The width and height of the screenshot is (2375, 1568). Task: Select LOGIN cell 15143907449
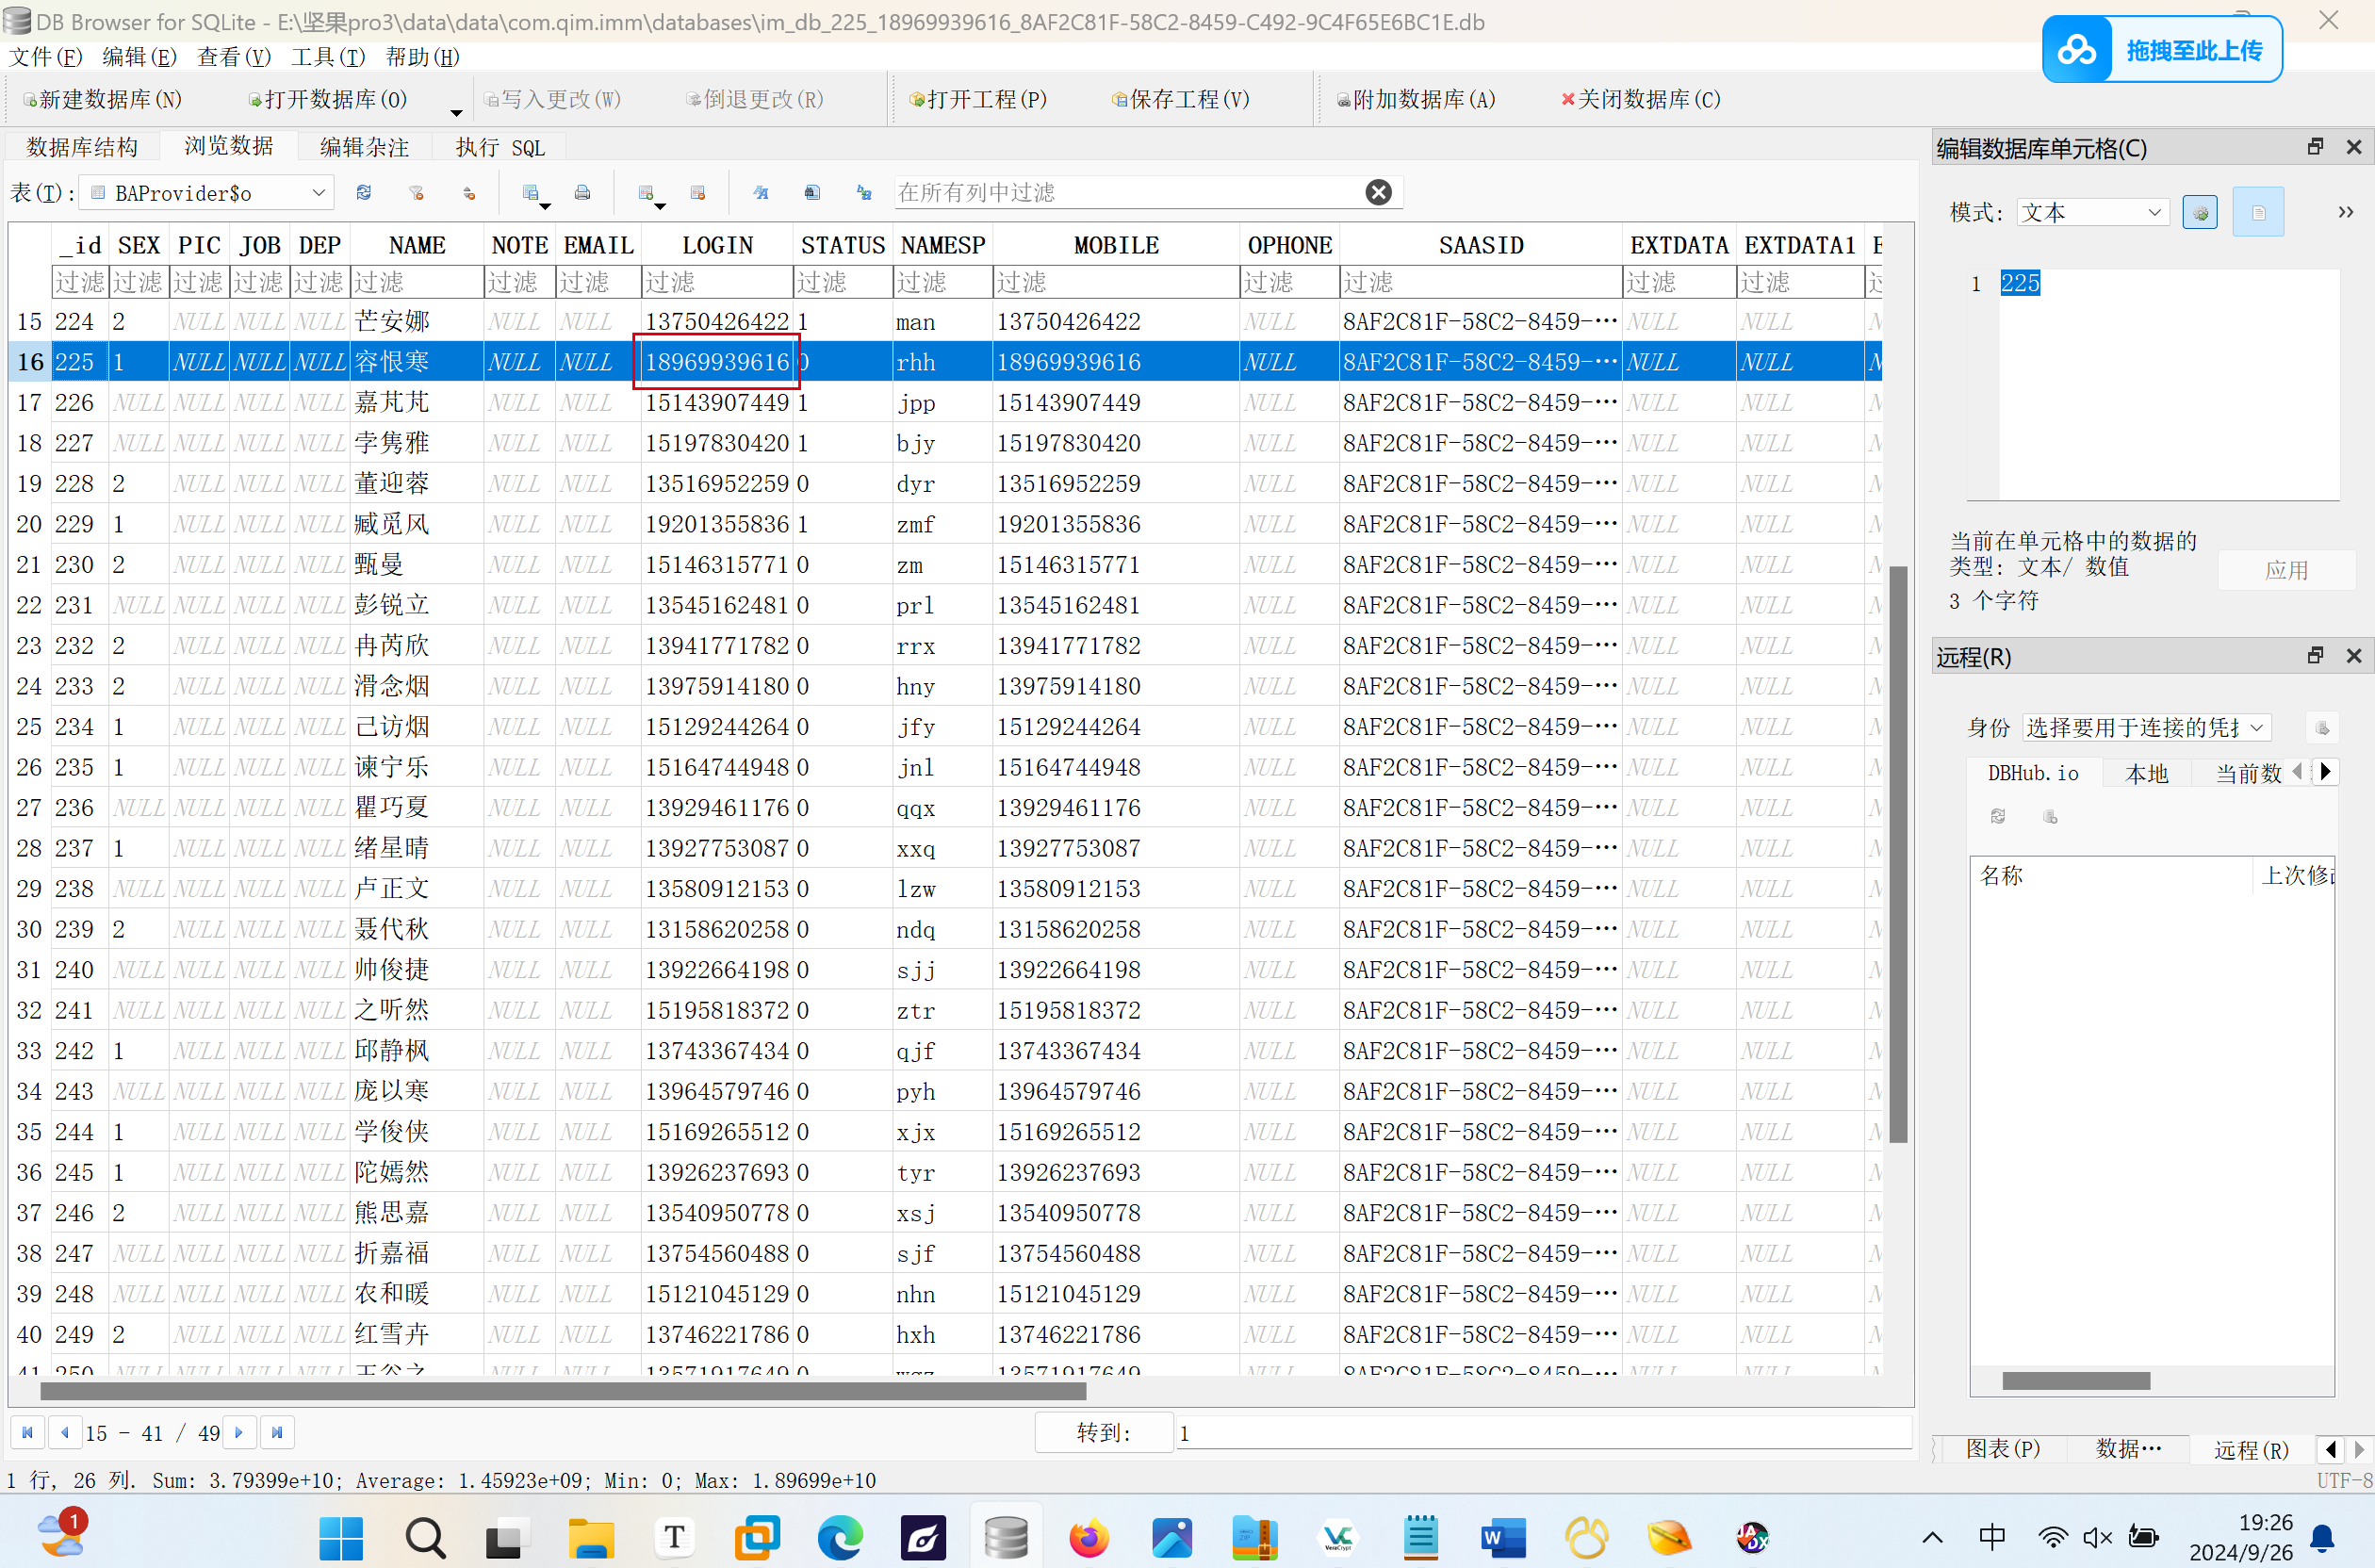point(717,402)
